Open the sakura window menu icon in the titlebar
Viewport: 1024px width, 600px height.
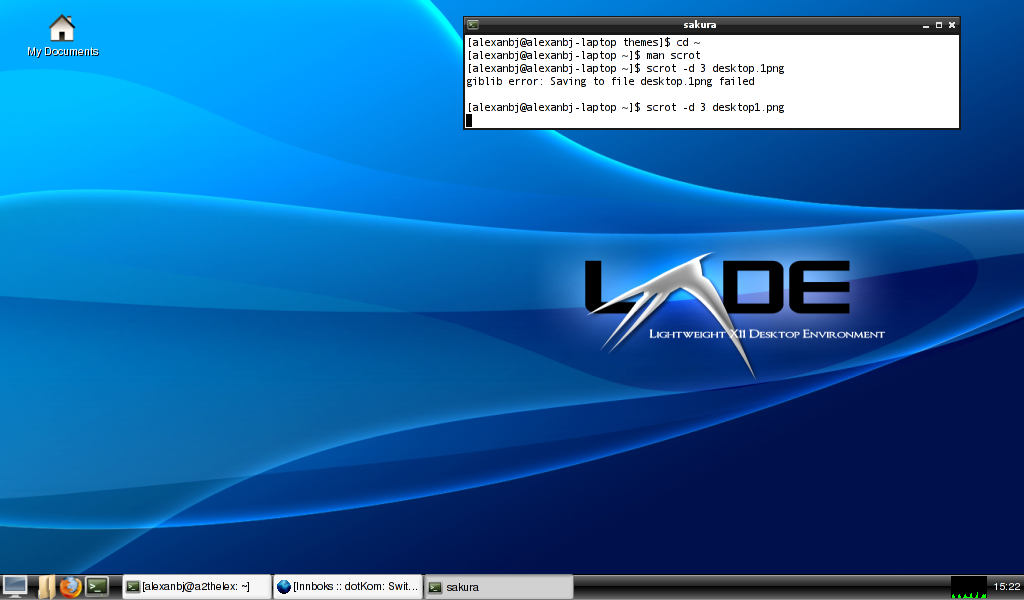[x=473, y=25]
